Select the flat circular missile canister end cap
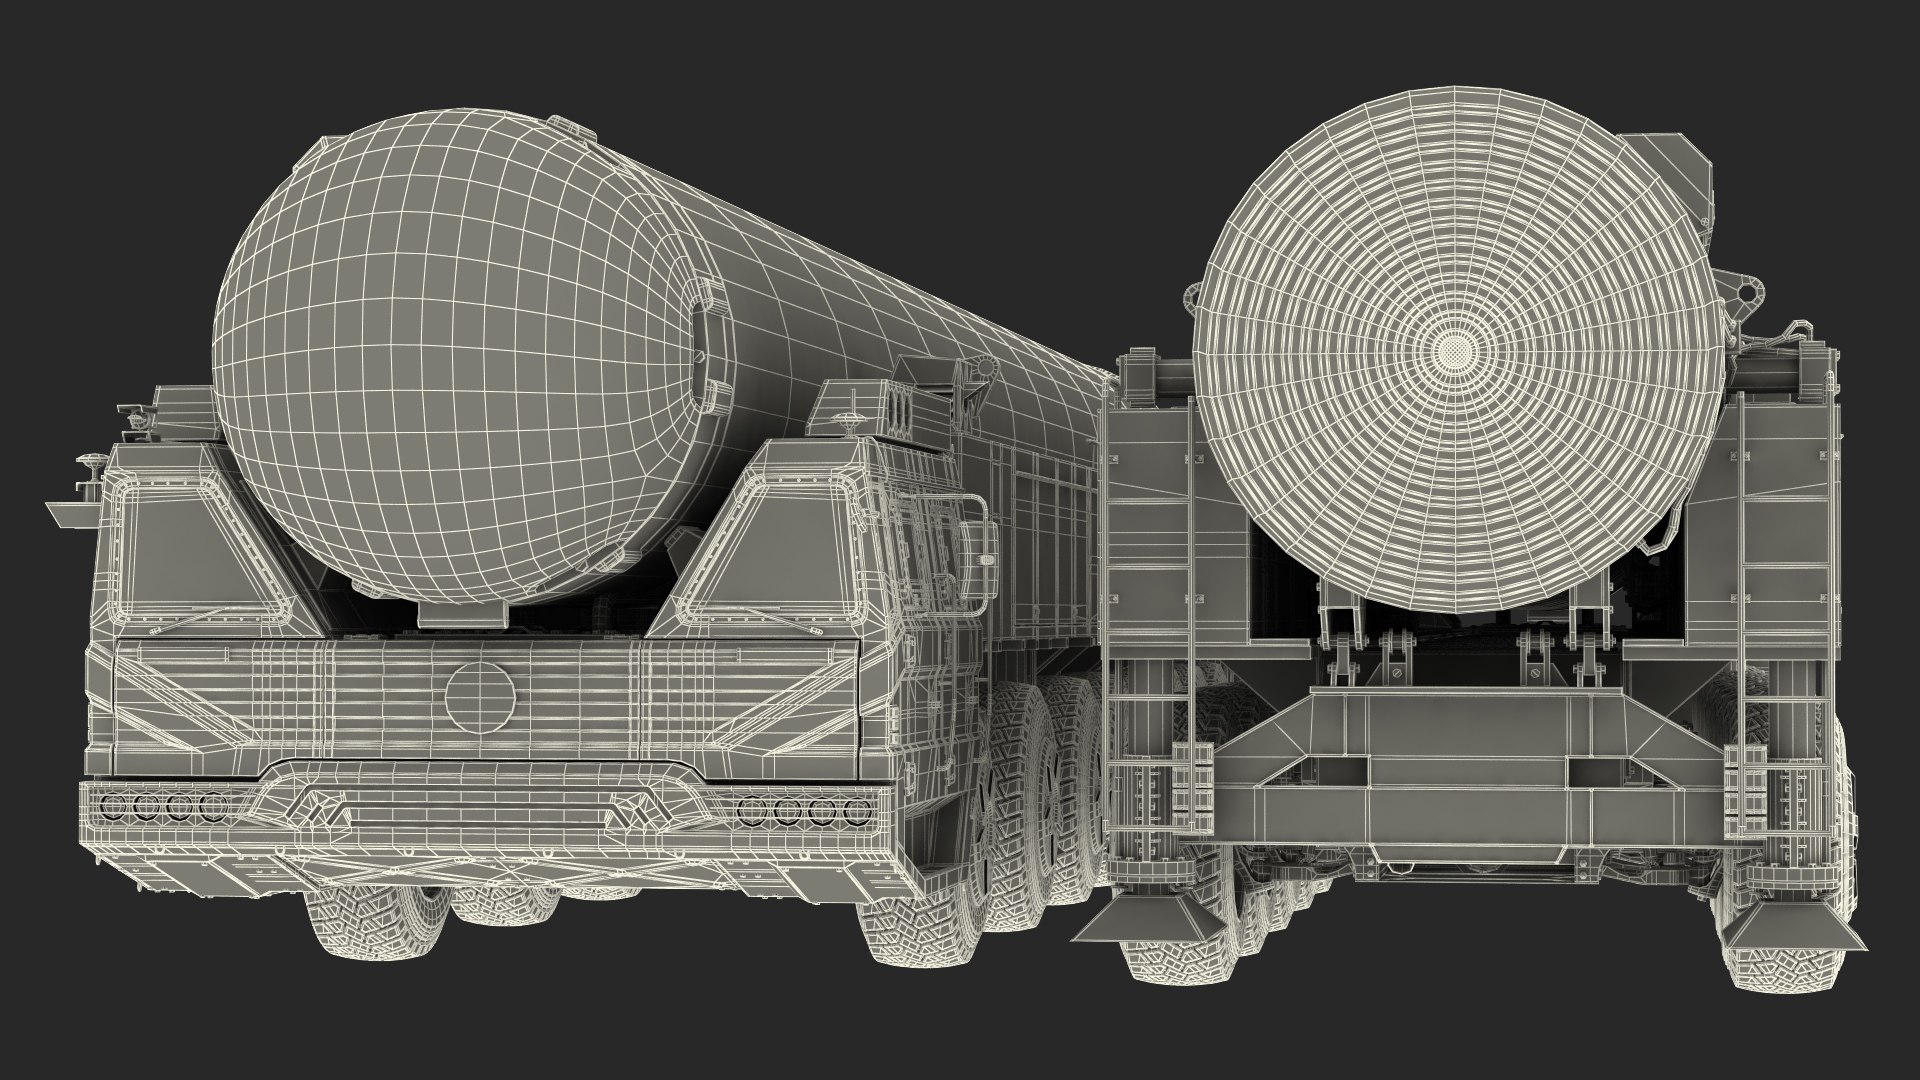This screenshot has width=1920, height=1080. pos(1458,348)
